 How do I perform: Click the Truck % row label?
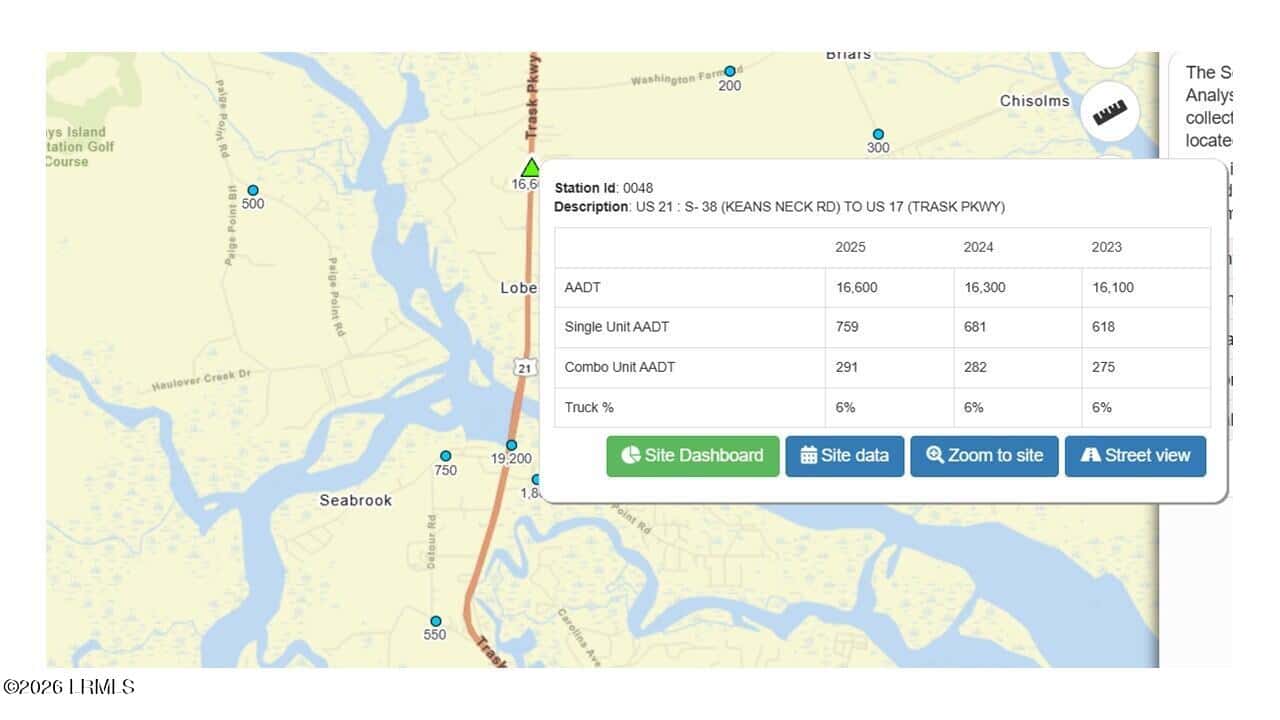[589, 407]
